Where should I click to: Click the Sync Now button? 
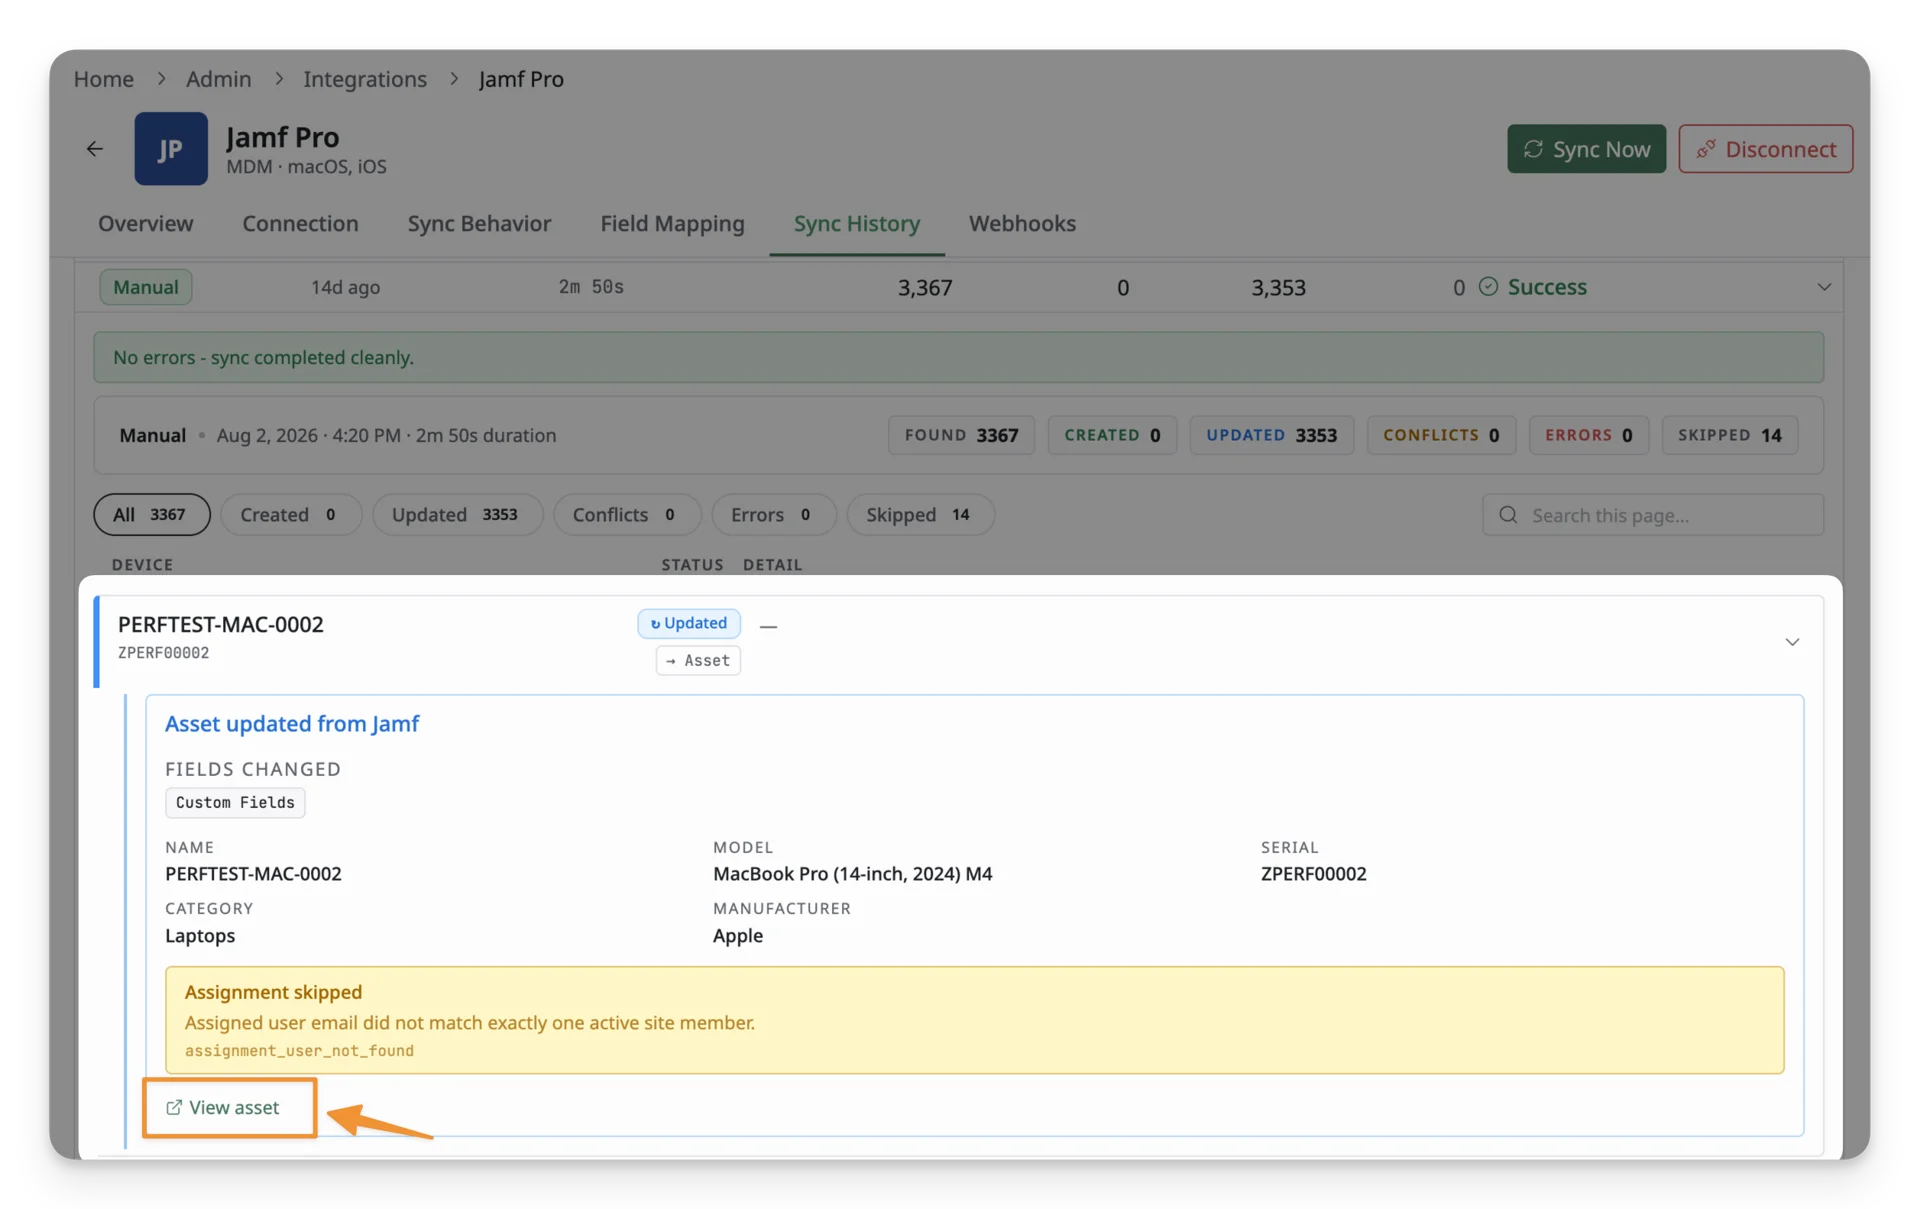pyautogui.click(x=1586, y=149)
